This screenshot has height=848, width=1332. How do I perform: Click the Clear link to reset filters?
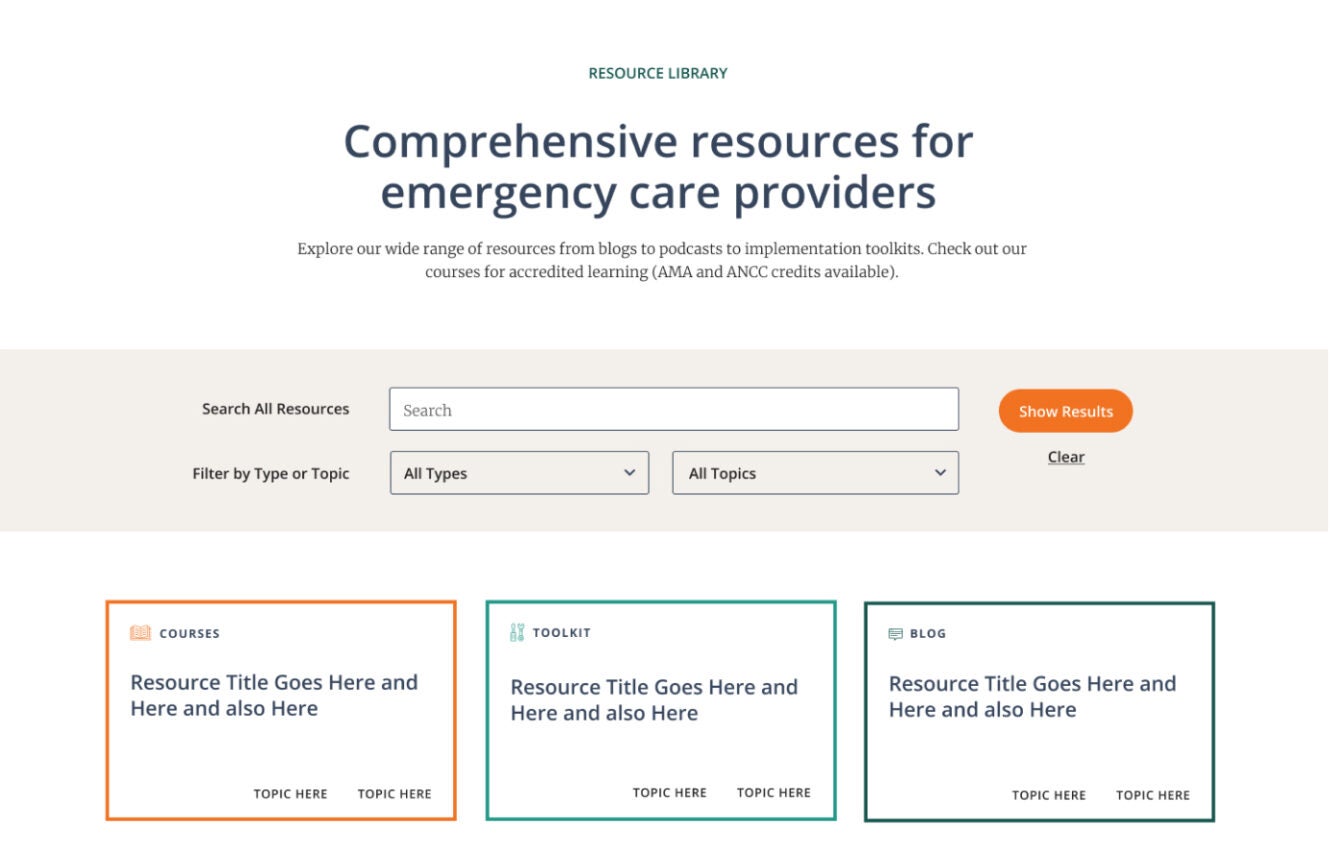click(1065, 457)
